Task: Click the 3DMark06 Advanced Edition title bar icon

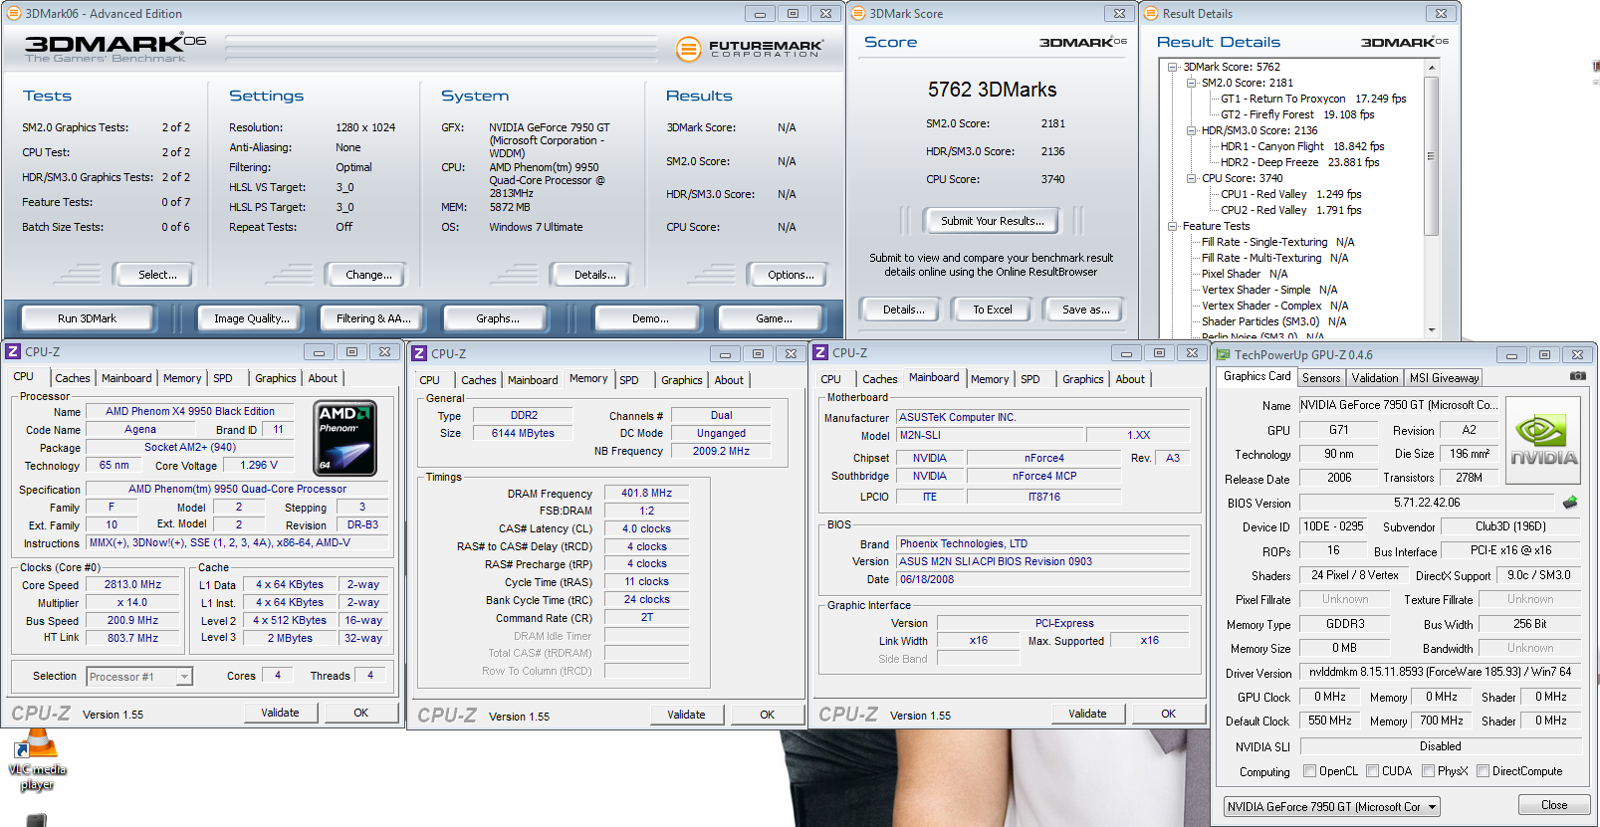Action: point(14,13)
